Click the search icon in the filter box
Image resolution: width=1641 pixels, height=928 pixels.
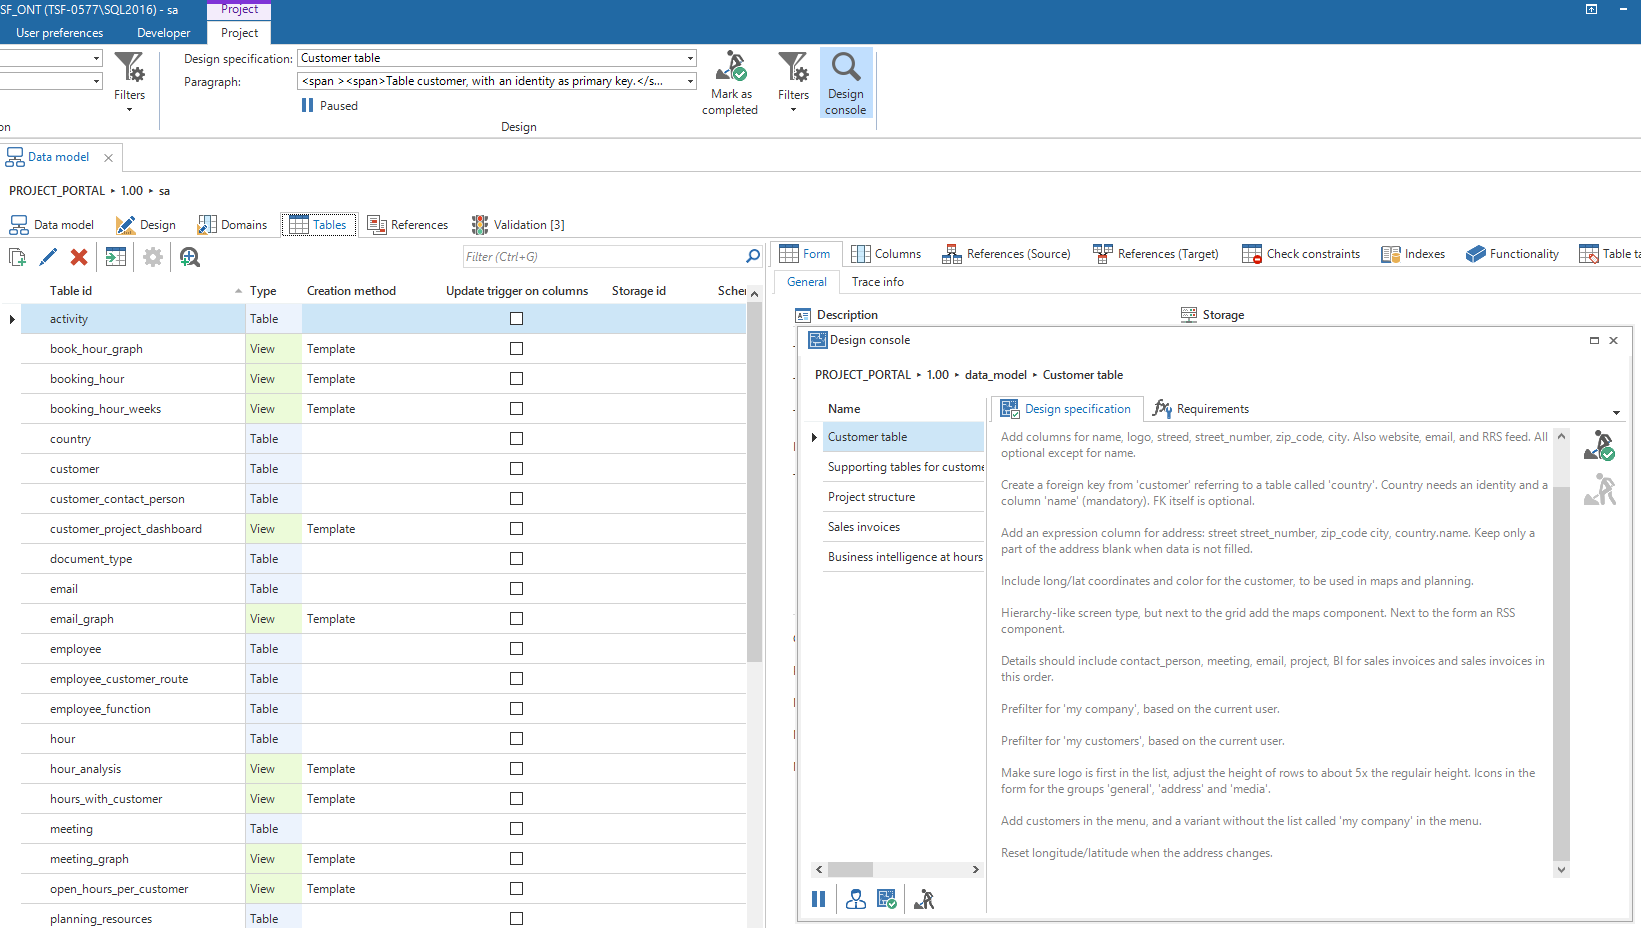753,257
